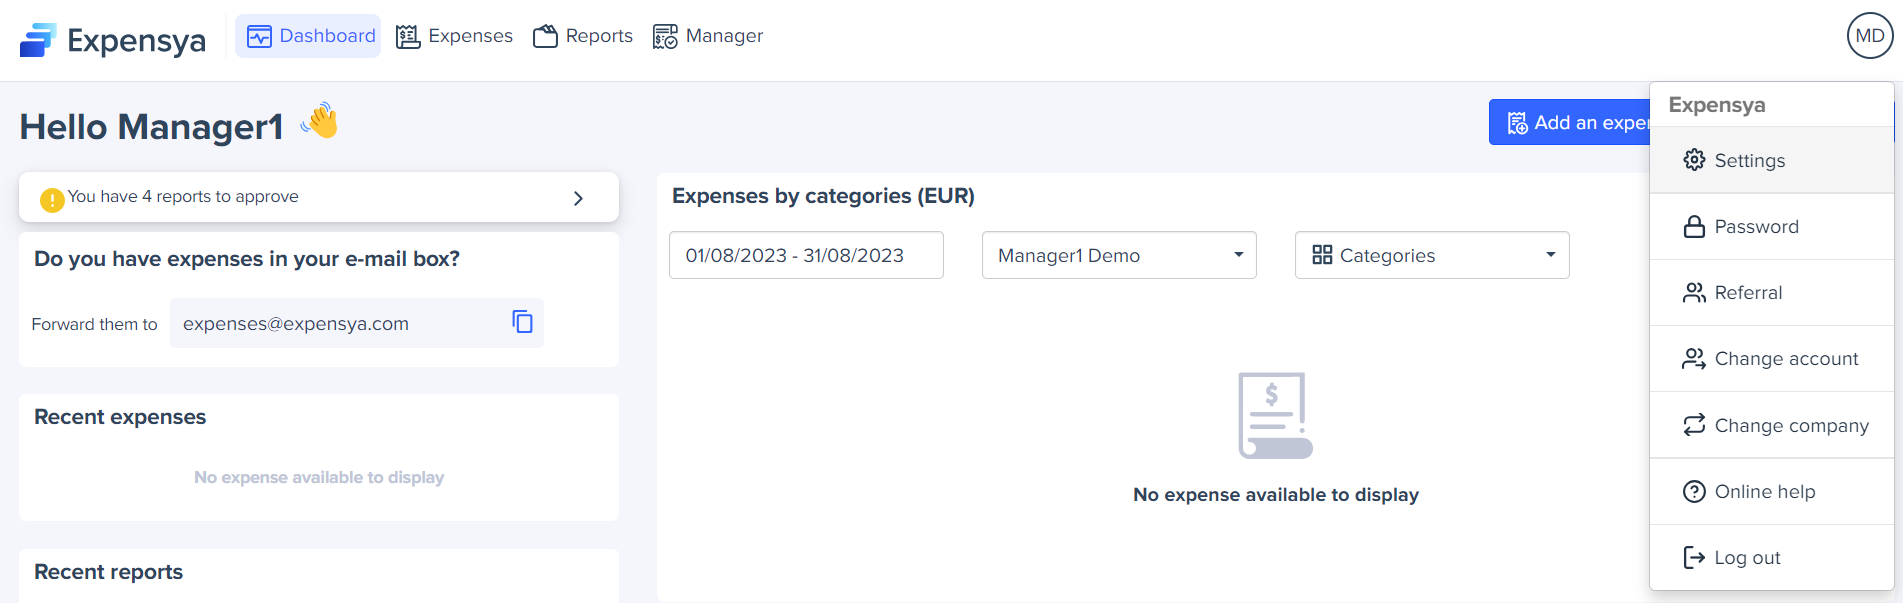Open the MD user avatar menu
The width and height of the screenshot is (1903, 603).
[x=1869, y=36]
